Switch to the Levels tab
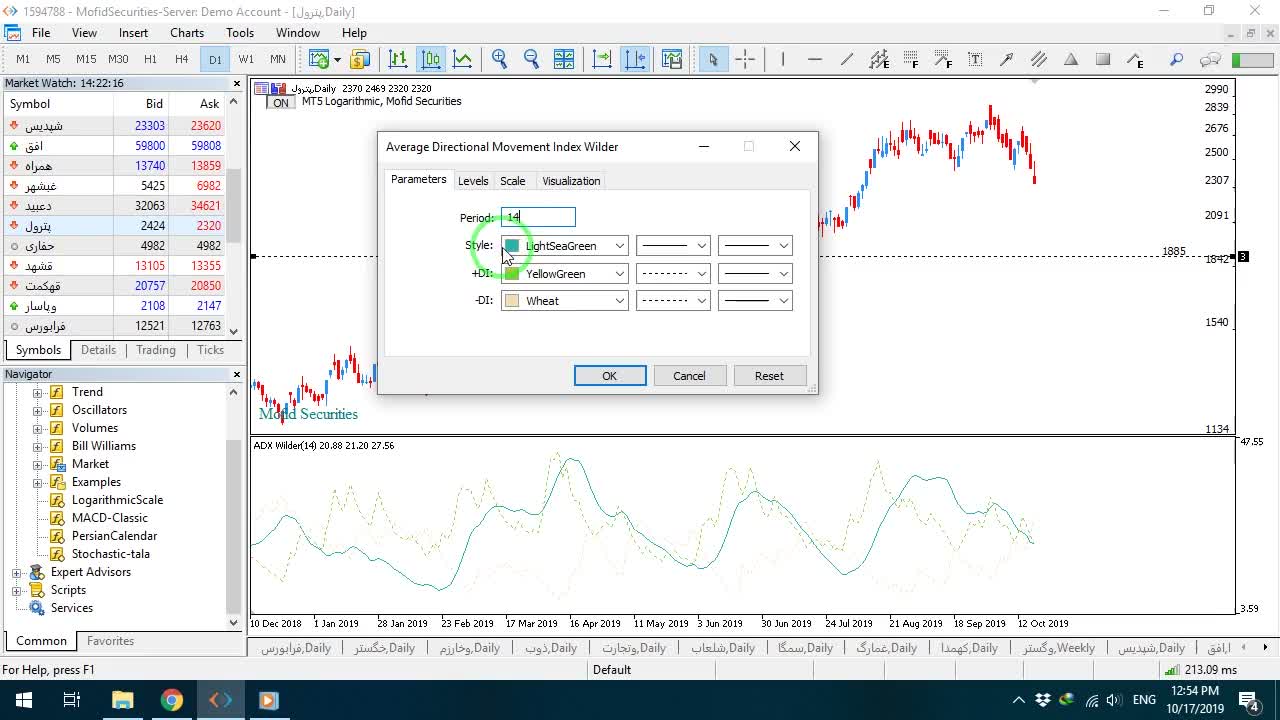 pos(473,181)
